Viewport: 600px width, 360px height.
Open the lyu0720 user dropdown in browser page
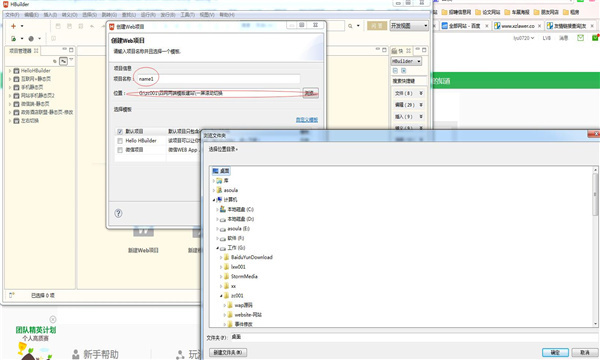click(523, 38)
